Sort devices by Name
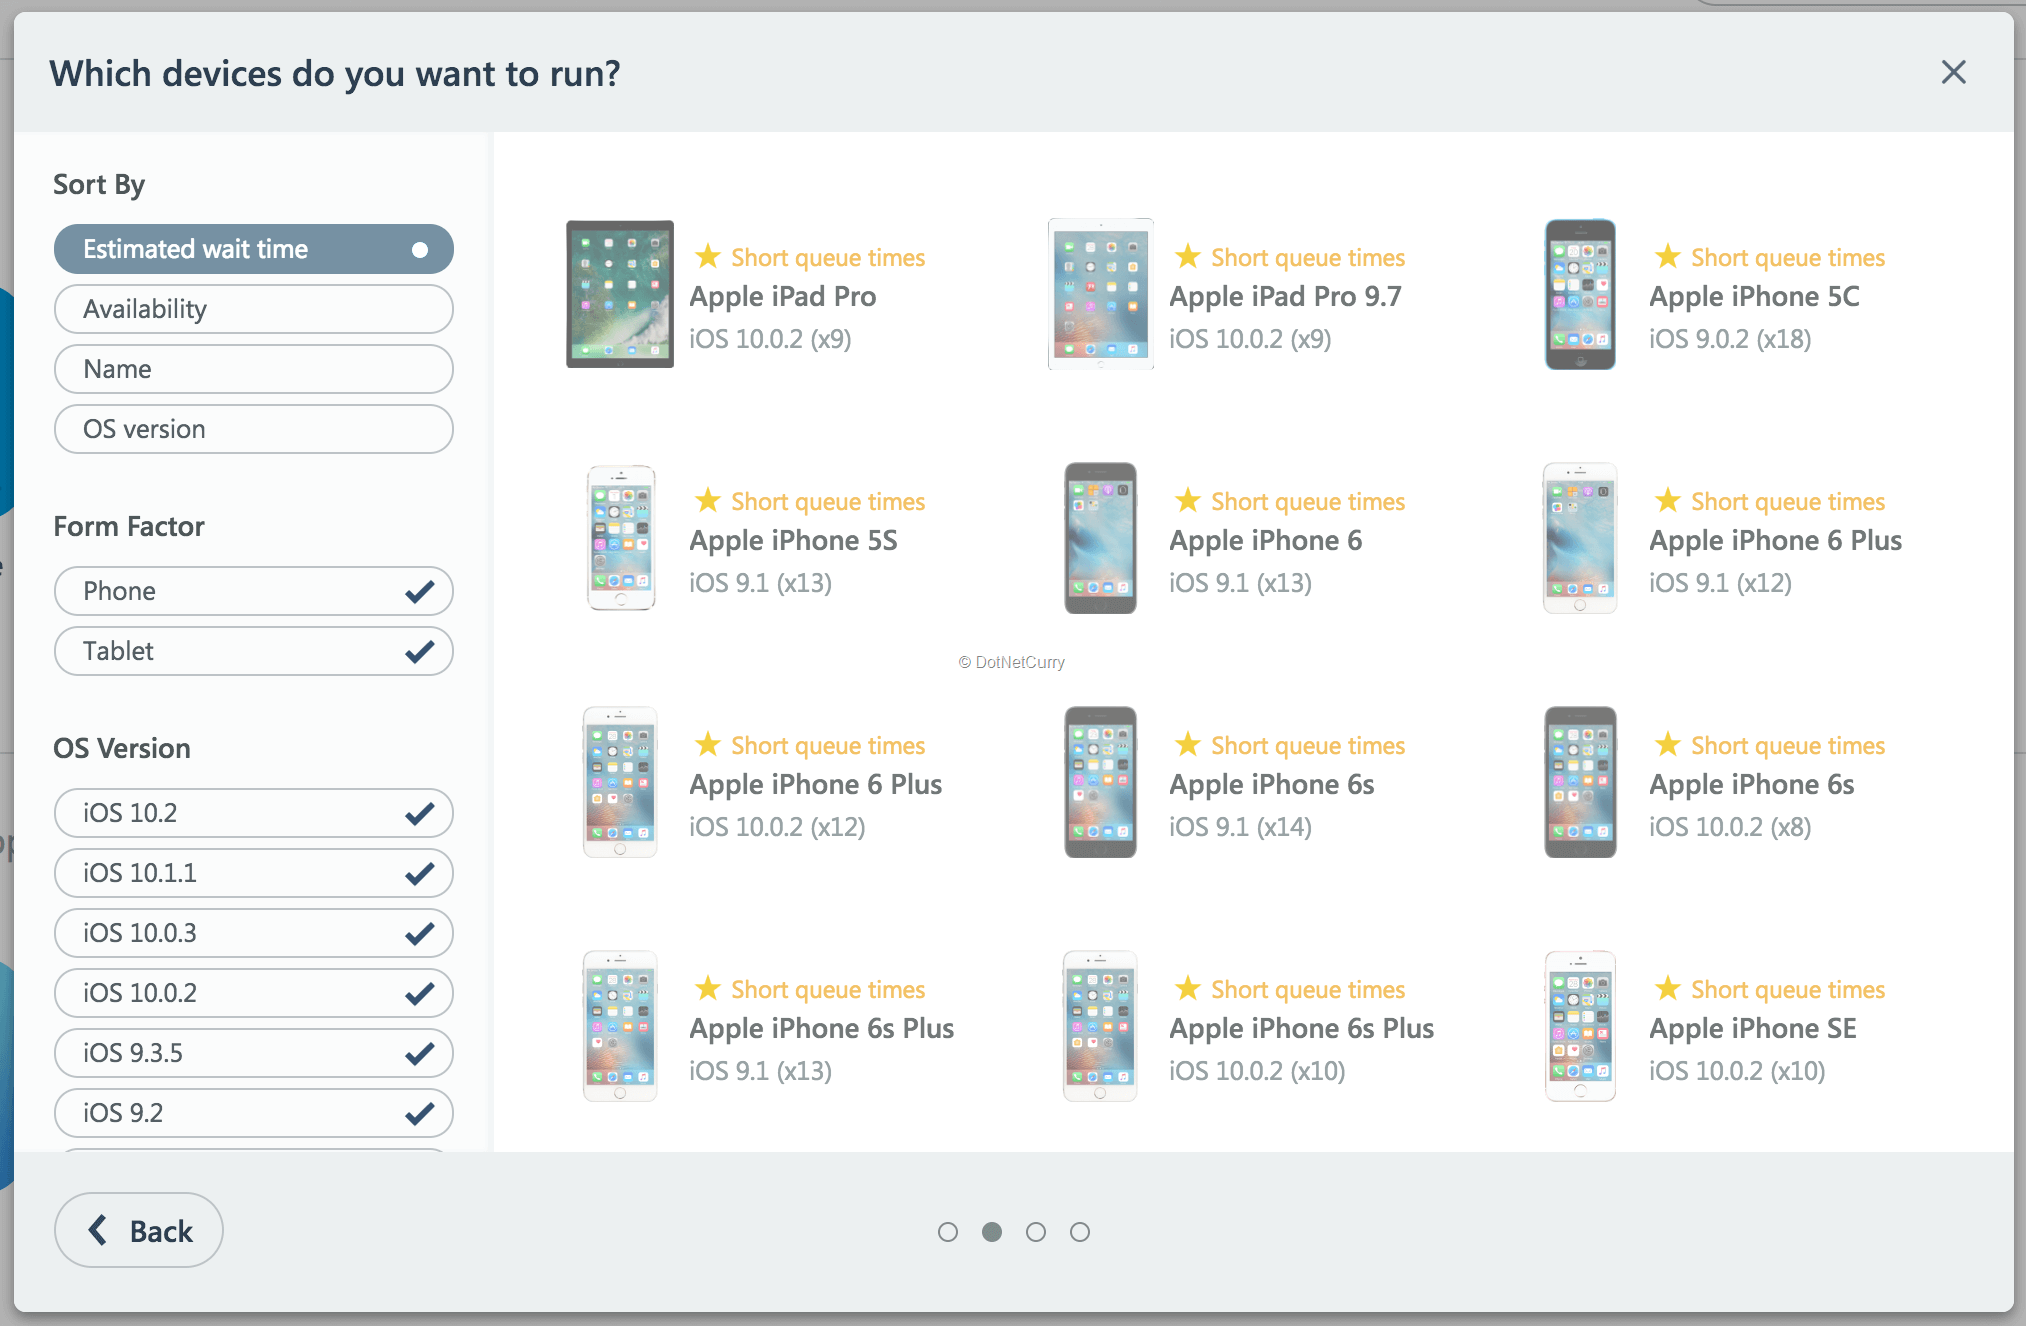2026x1326 pixels. pyautogui.click(x=254, y=369)
